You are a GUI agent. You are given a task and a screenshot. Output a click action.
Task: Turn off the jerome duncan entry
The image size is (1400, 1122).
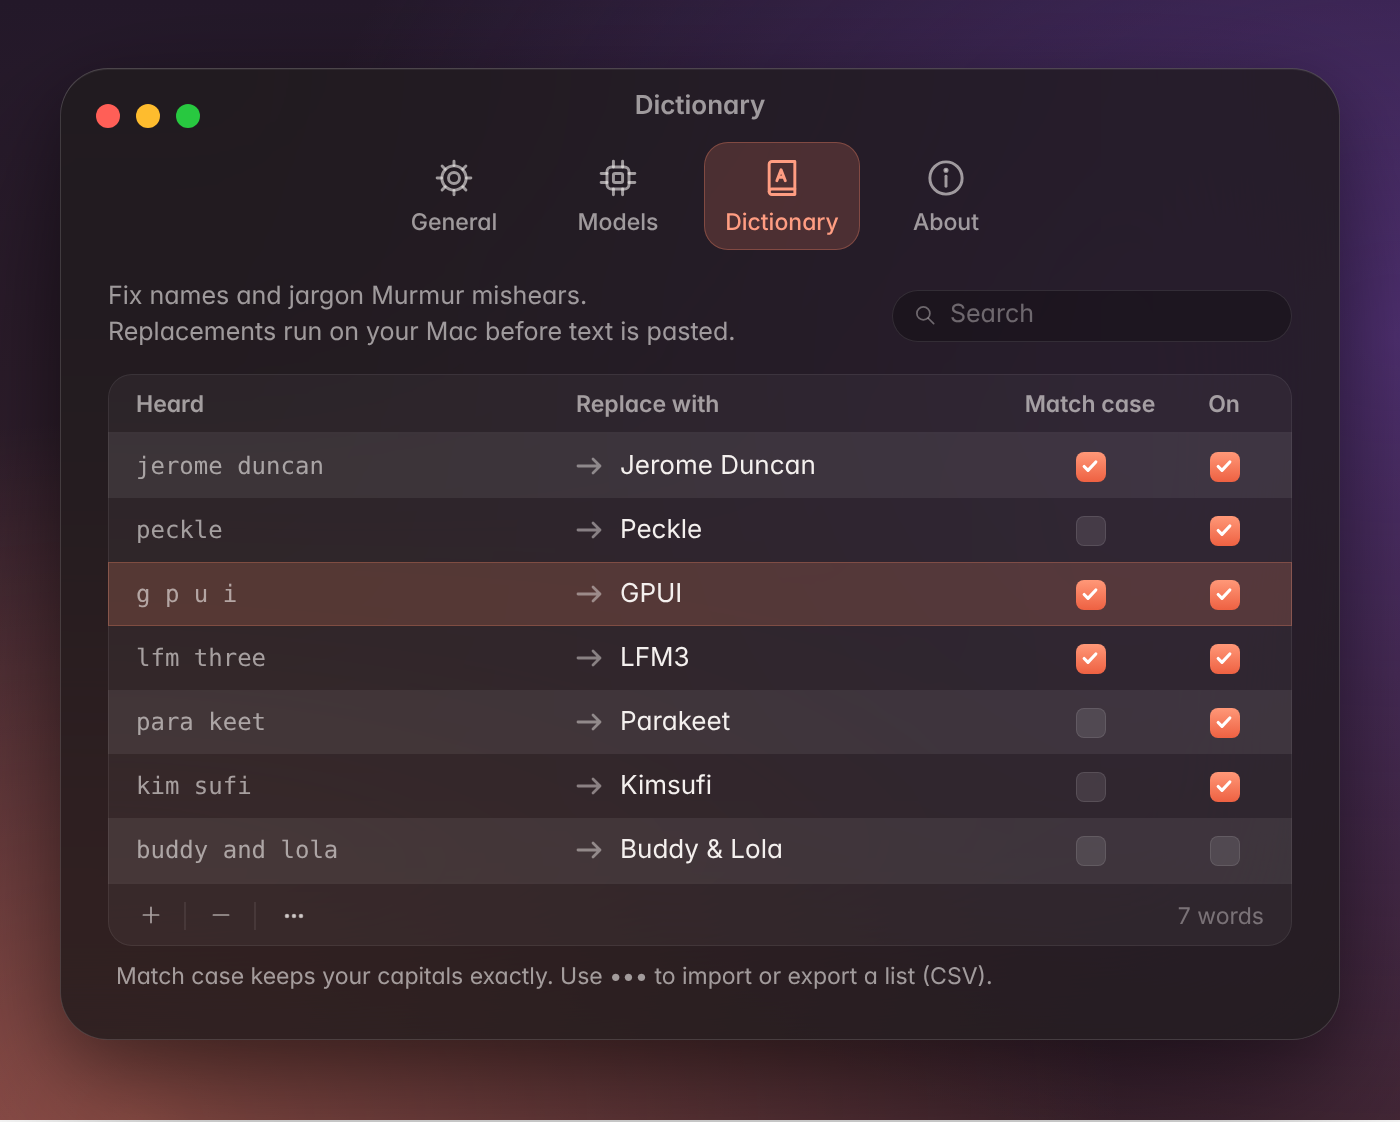pyautogui.click(x=1225, y=467)
